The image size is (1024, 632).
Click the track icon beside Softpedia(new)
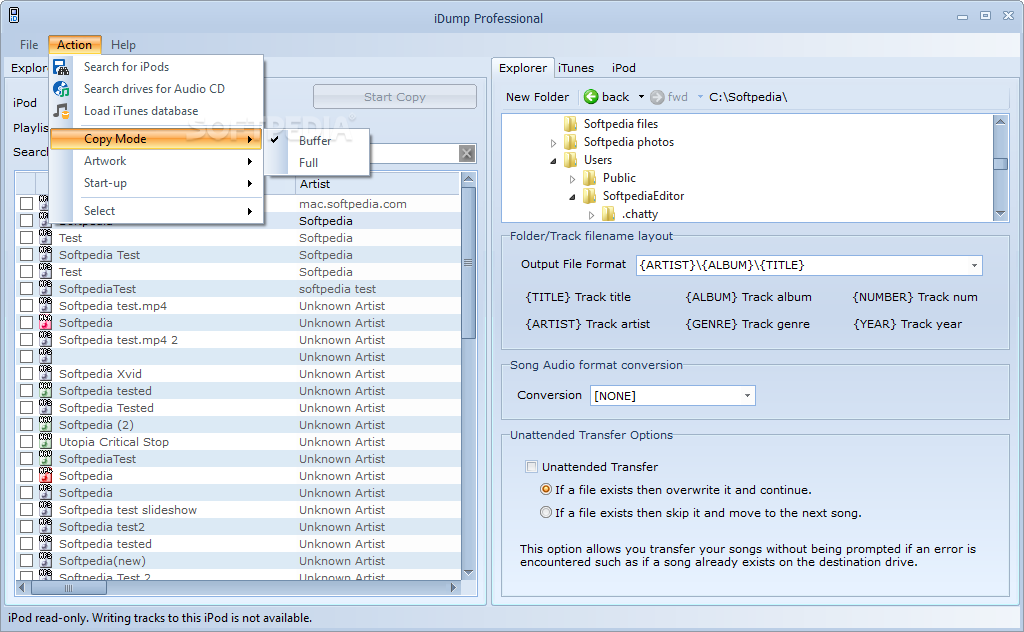click(45, 560)
